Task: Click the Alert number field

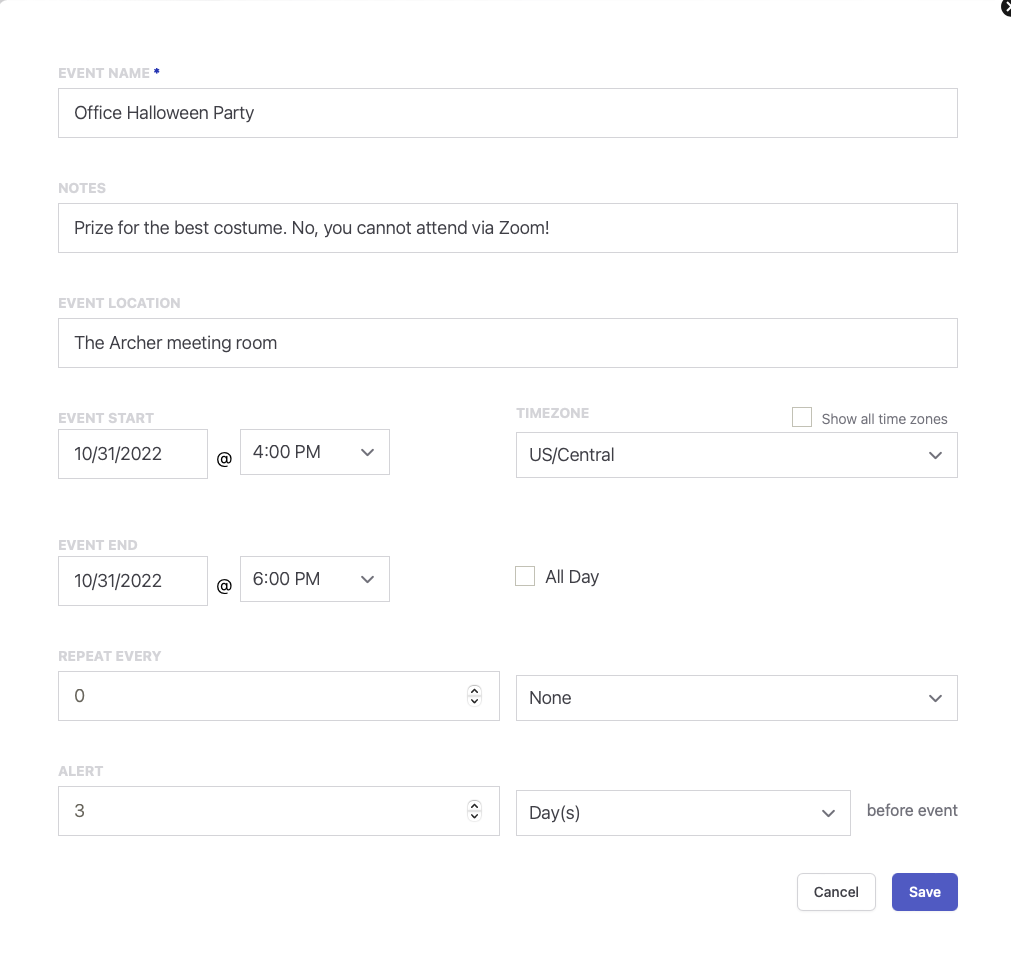Action: coord(260,811)
